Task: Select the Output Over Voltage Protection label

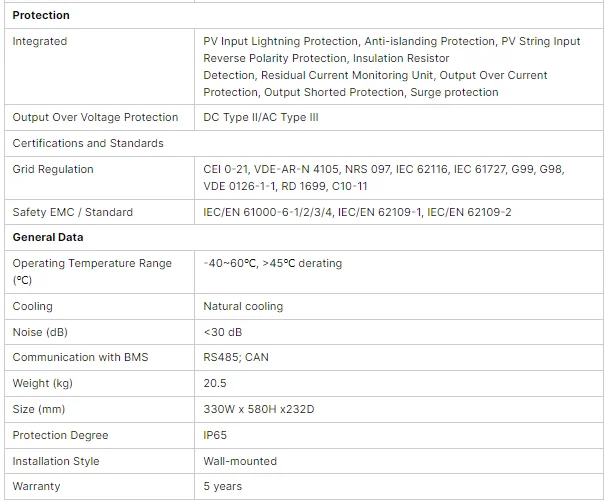Action: coord(95,117)
